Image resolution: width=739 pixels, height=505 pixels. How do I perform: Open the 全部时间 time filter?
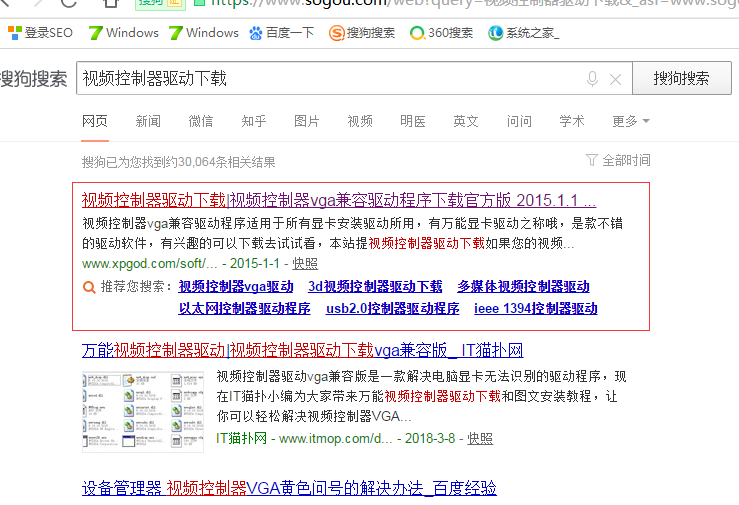pyautogui.click(x=618, y=160)
